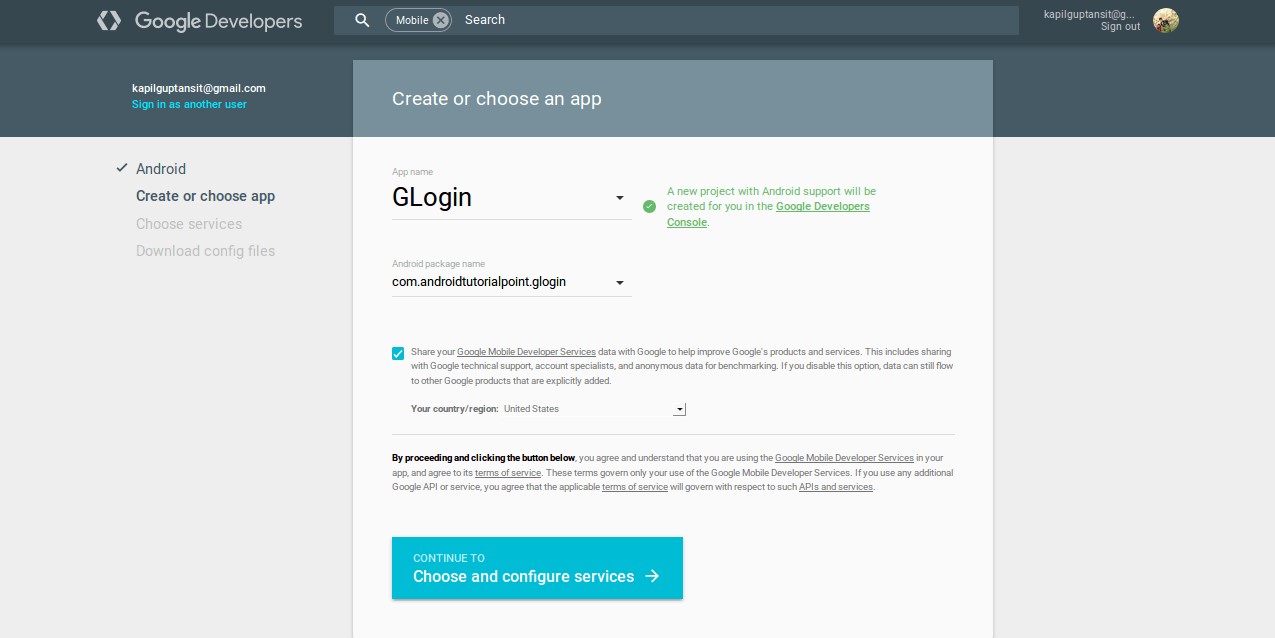This screenshot has height=638, width=1275.
Task: Click the Google Developers logo icon
Action: point(109,20)
